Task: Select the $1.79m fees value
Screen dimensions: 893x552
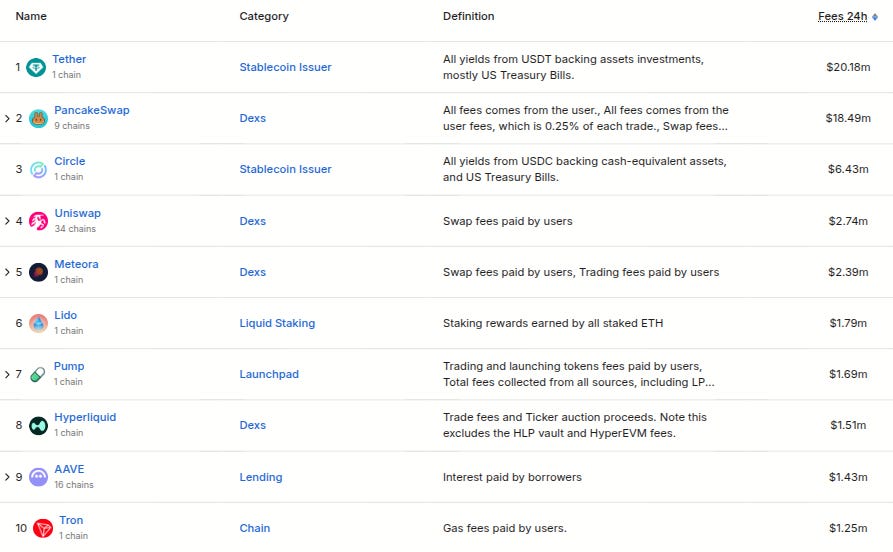Action: click(x=848, y=323)
